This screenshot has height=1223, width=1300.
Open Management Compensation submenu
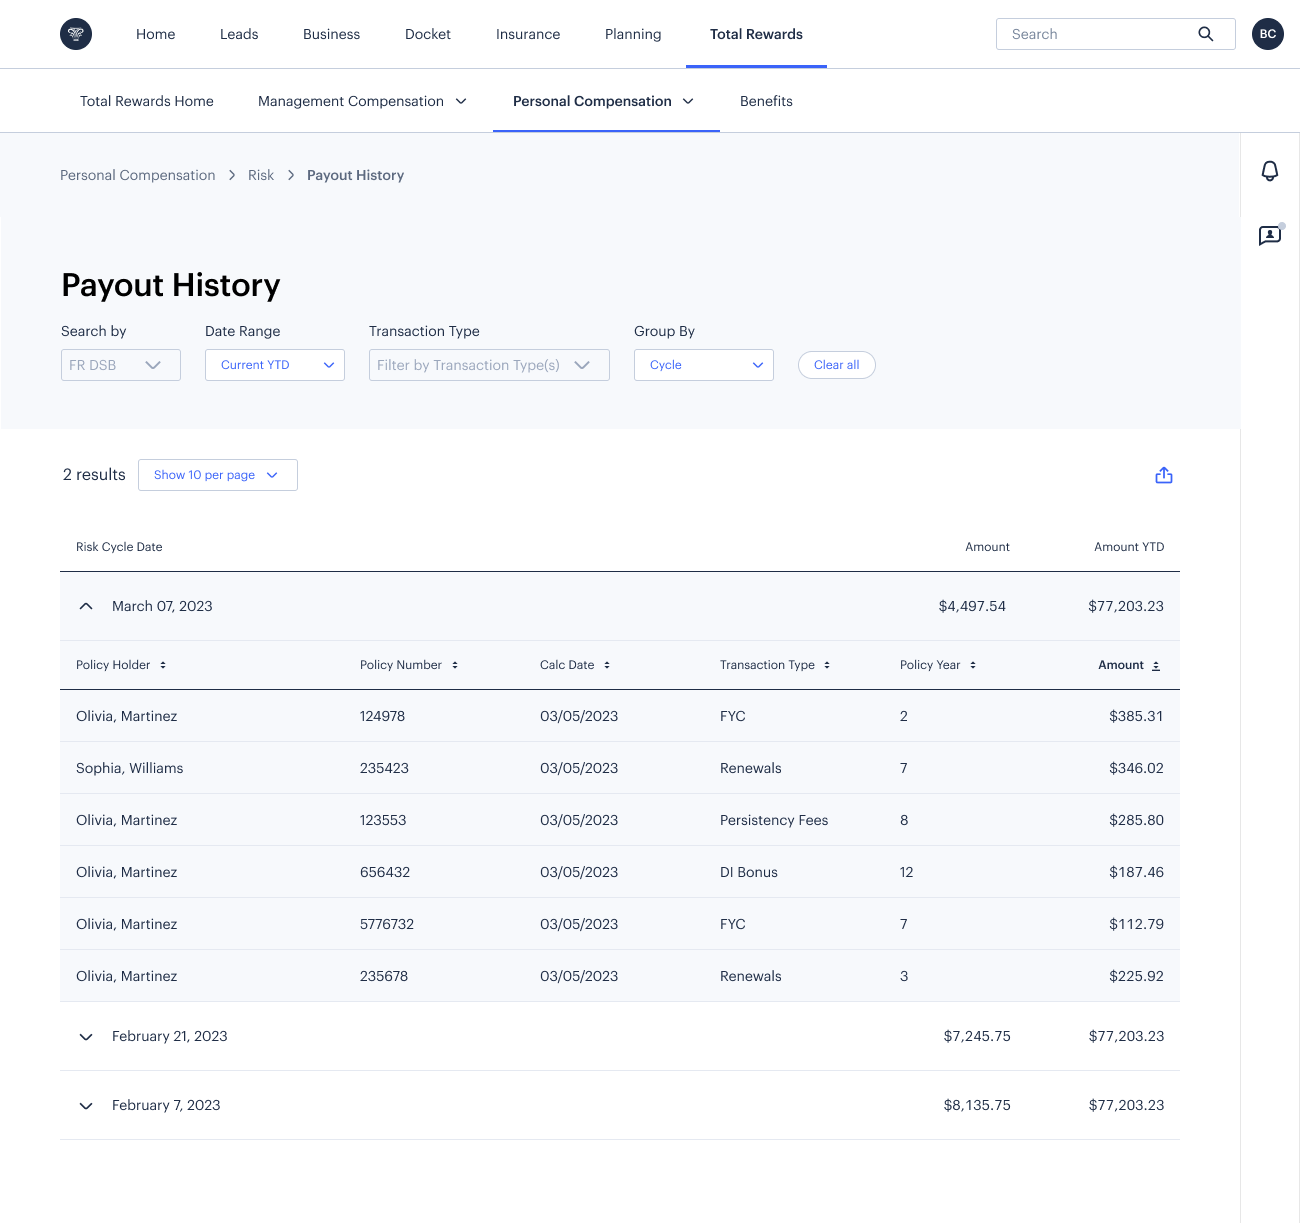click(362, 101)
